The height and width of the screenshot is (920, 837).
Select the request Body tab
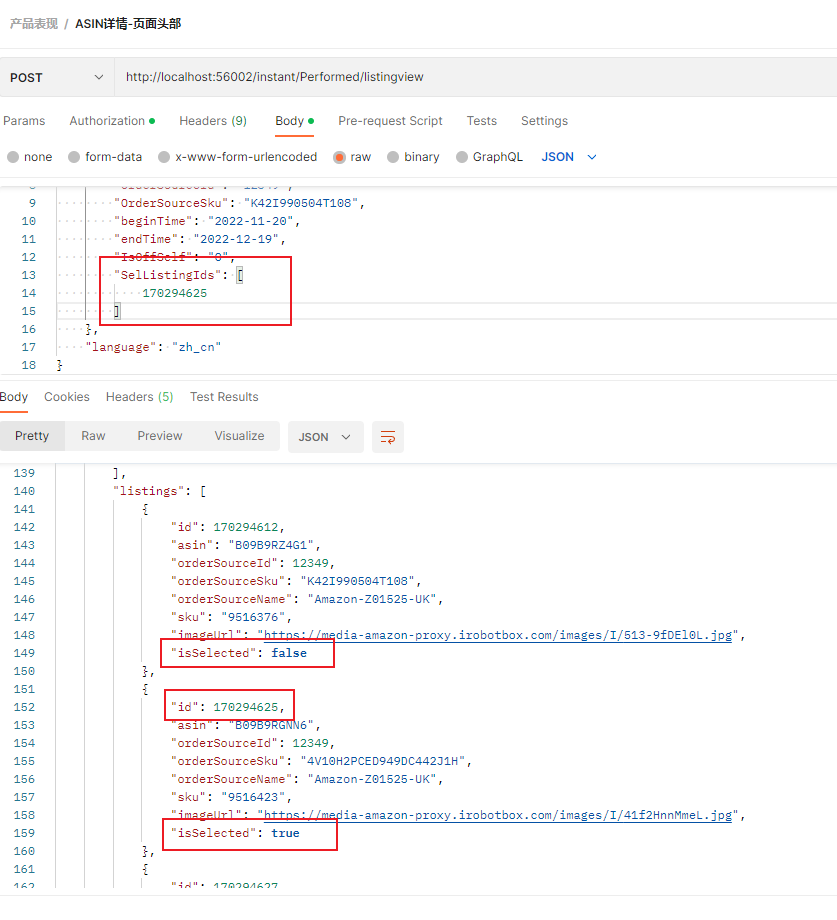click(294, 121)
